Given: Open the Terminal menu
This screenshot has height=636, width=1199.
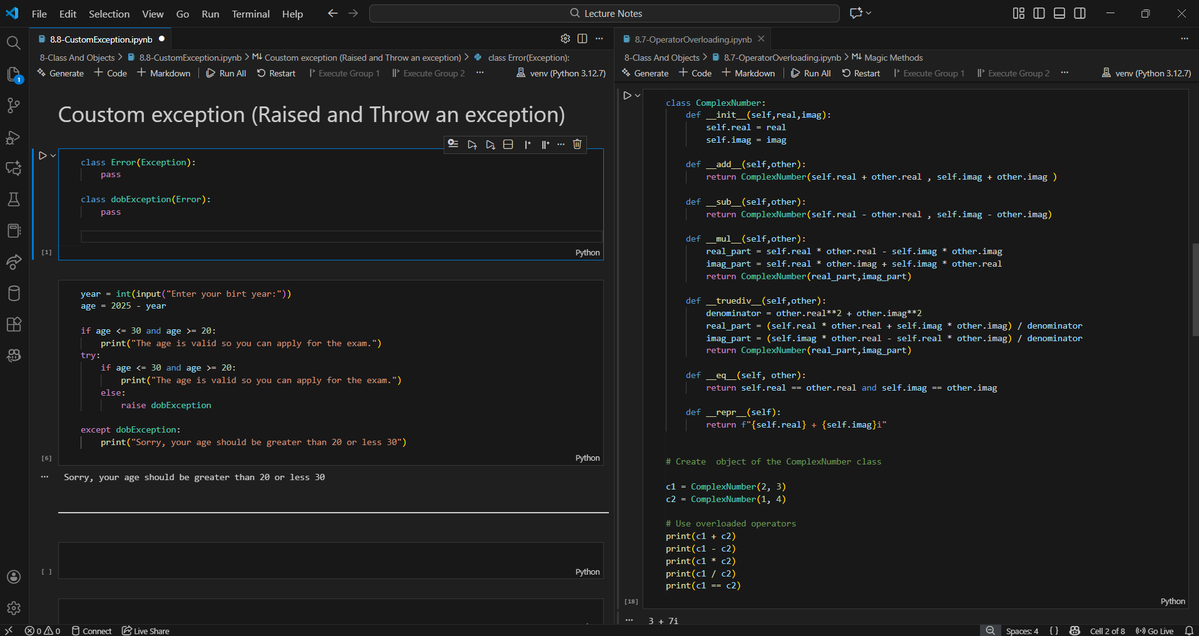Looking at the screenshot, I should coord(250,13).
